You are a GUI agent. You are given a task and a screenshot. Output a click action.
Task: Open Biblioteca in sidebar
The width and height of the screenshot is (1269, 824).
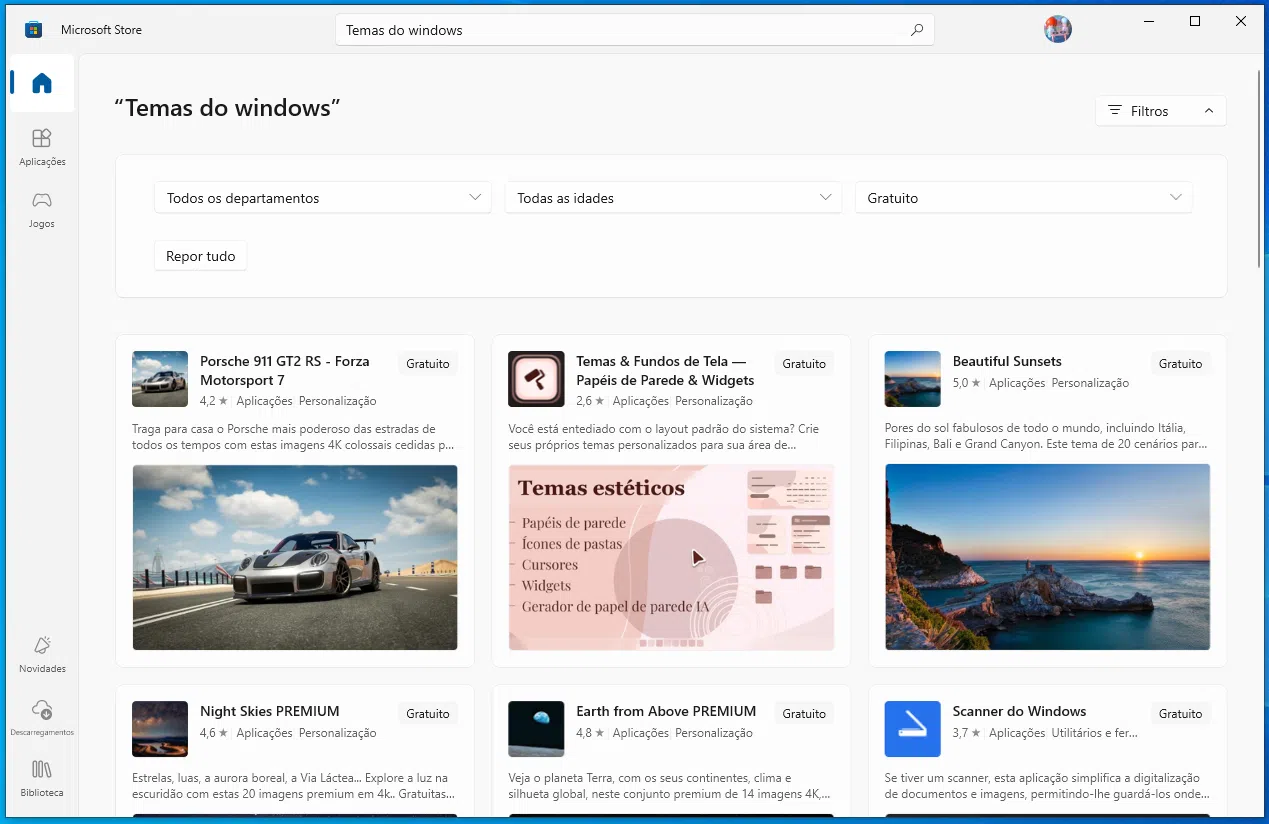point(42,778)
